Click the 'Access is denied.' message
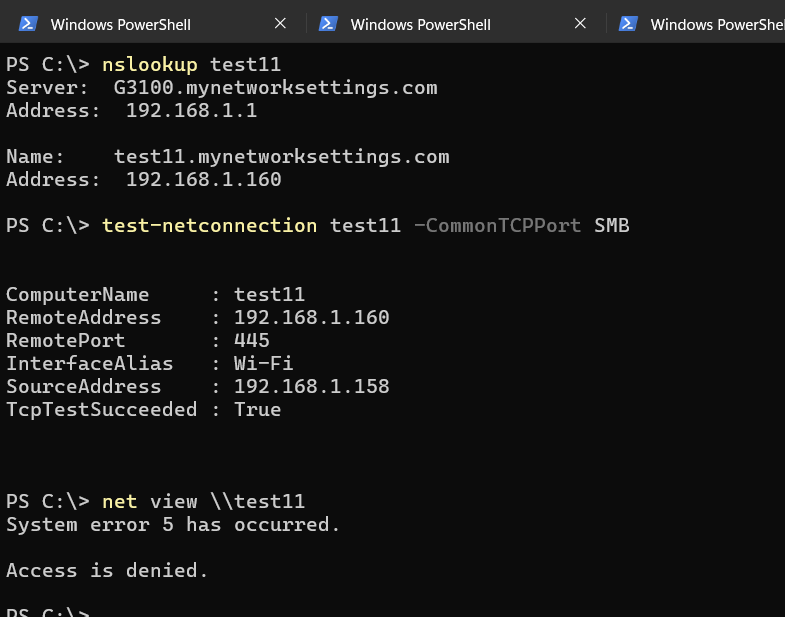 click(107, 570)
